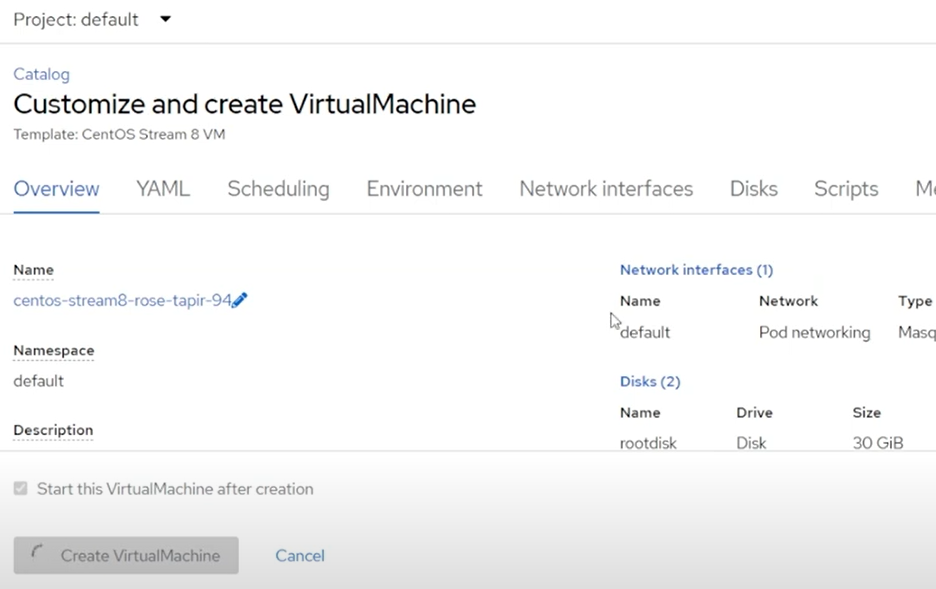Toggle Start this VirtualMachine after creation
The width and height of the screenshot is (936, 589).
pyautogui.click(x=20, y=488)
